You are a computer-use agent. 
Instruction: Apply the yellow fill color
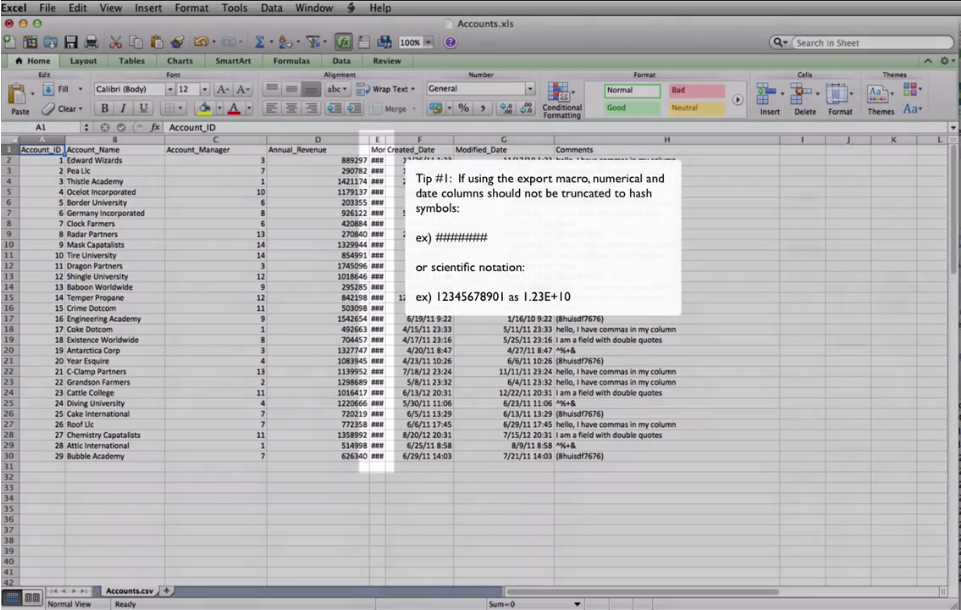tap(204, 109)
